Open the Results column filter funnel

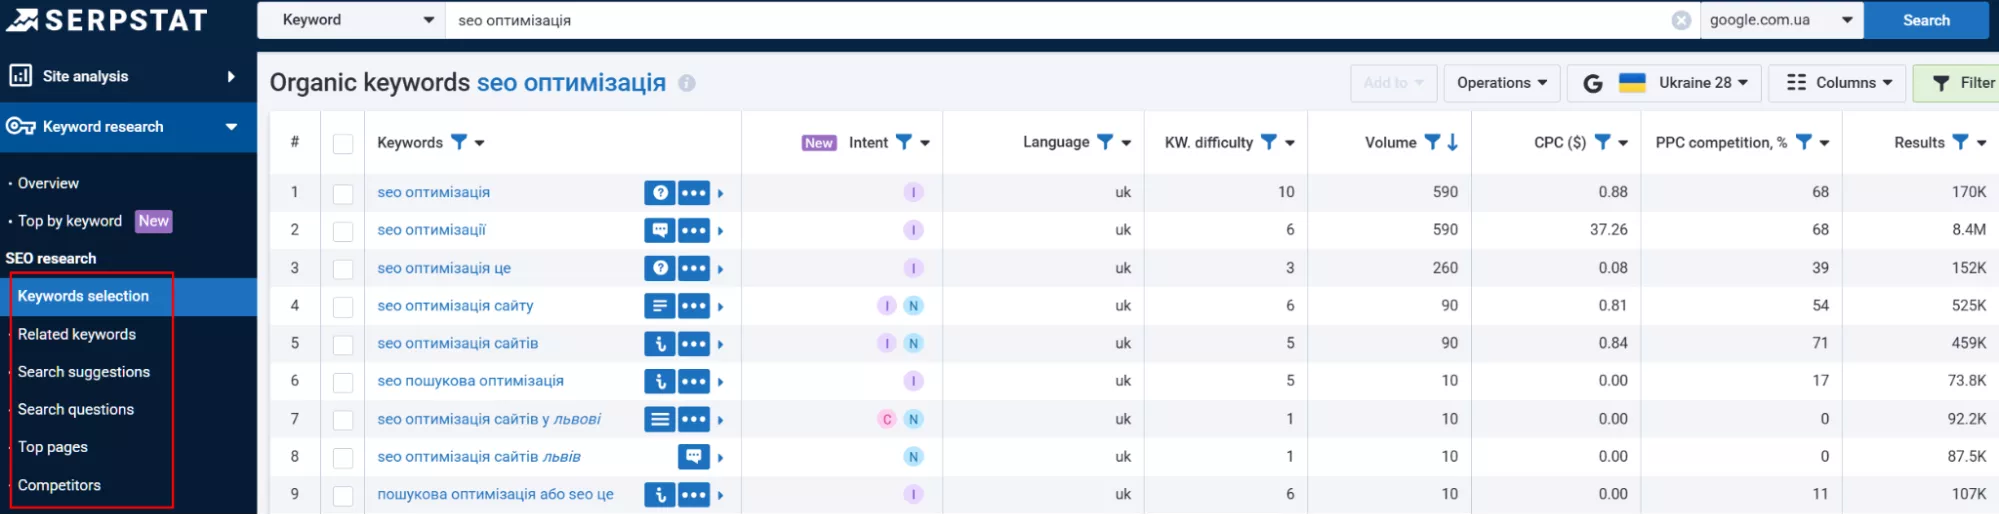coord(1961,142)
